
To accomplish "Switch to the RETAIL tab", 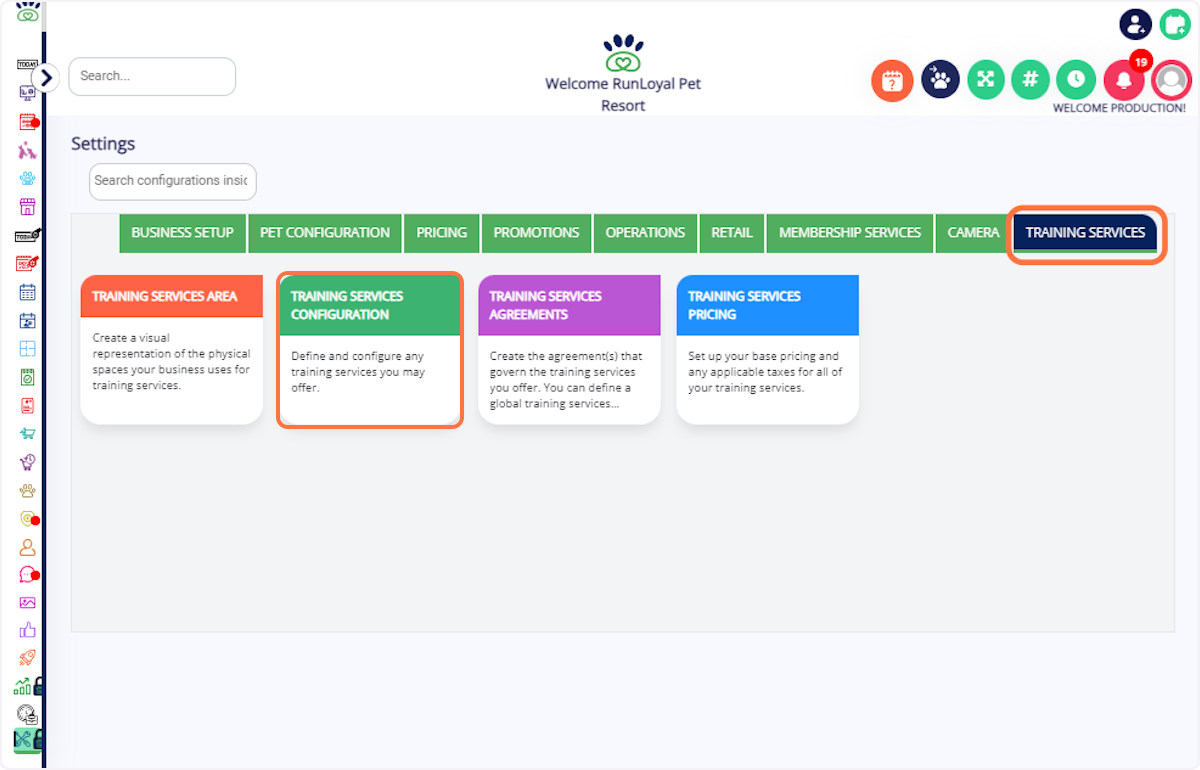I will [x=731, y=232].
